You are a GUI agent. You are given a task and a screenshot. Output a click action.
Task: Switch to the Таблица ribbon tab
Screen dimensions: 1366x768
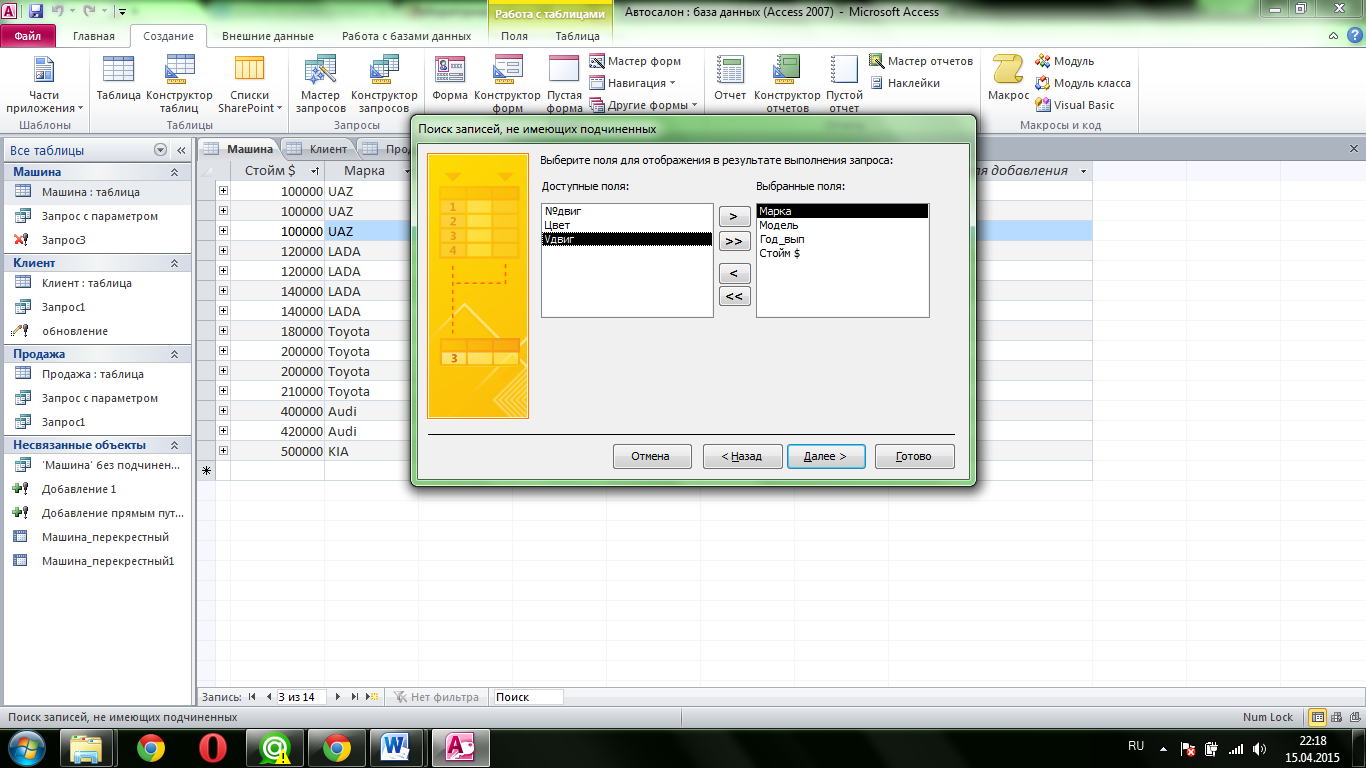(x=578, y=36)
